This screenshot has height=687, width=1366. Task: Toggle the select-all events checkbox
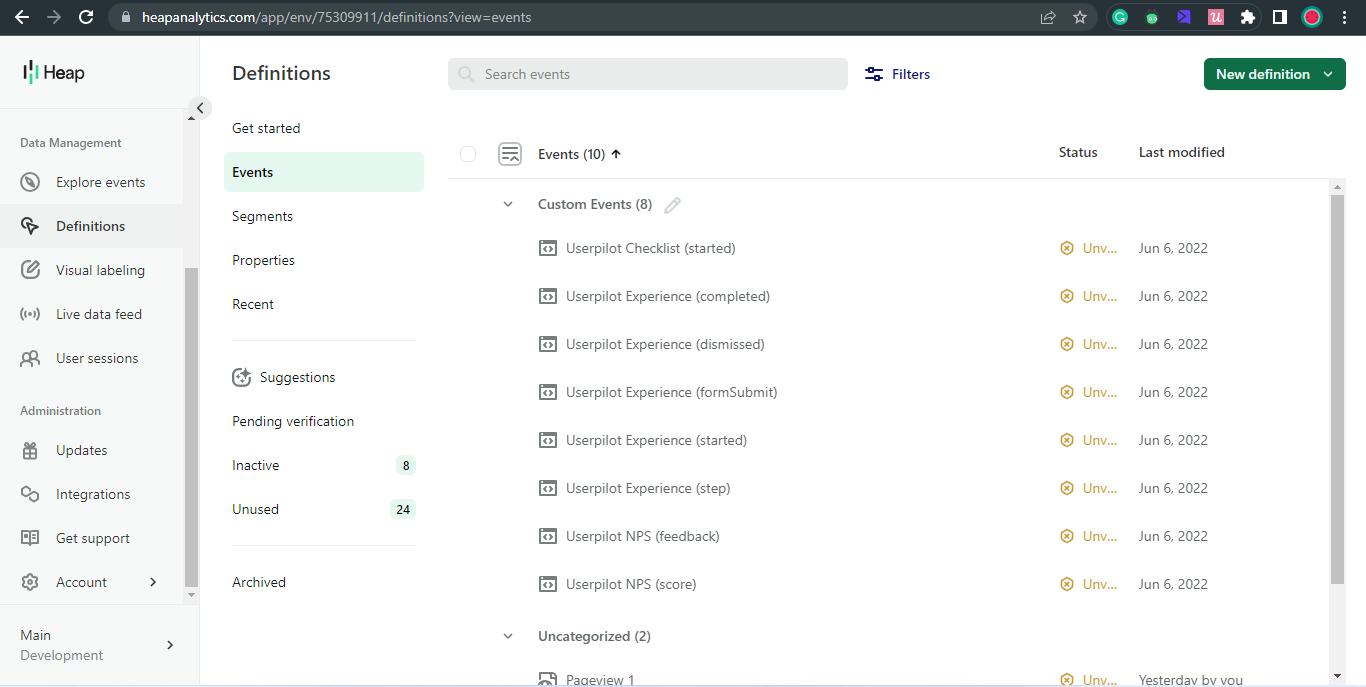coord(468,154)
